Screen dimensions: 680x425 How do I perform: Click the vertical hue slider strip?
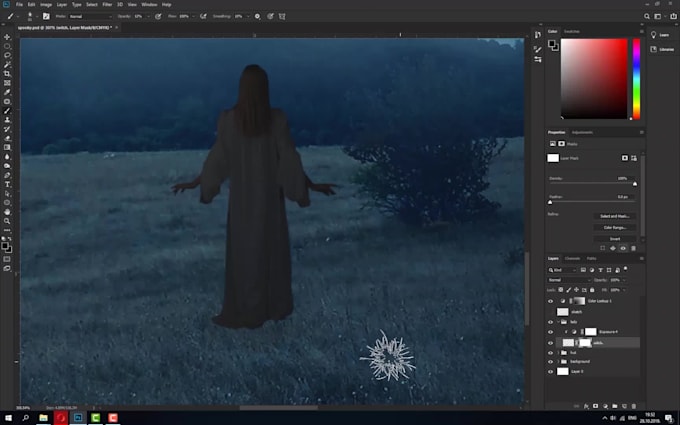[x=636, y=79]
